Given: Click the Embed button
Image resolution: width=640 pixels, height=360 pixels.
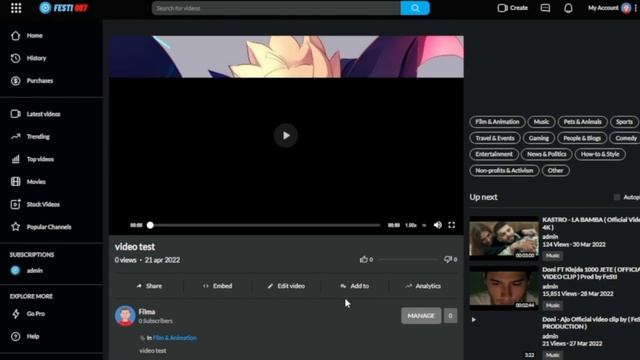Looking at the screenshot, I should 218,286.
